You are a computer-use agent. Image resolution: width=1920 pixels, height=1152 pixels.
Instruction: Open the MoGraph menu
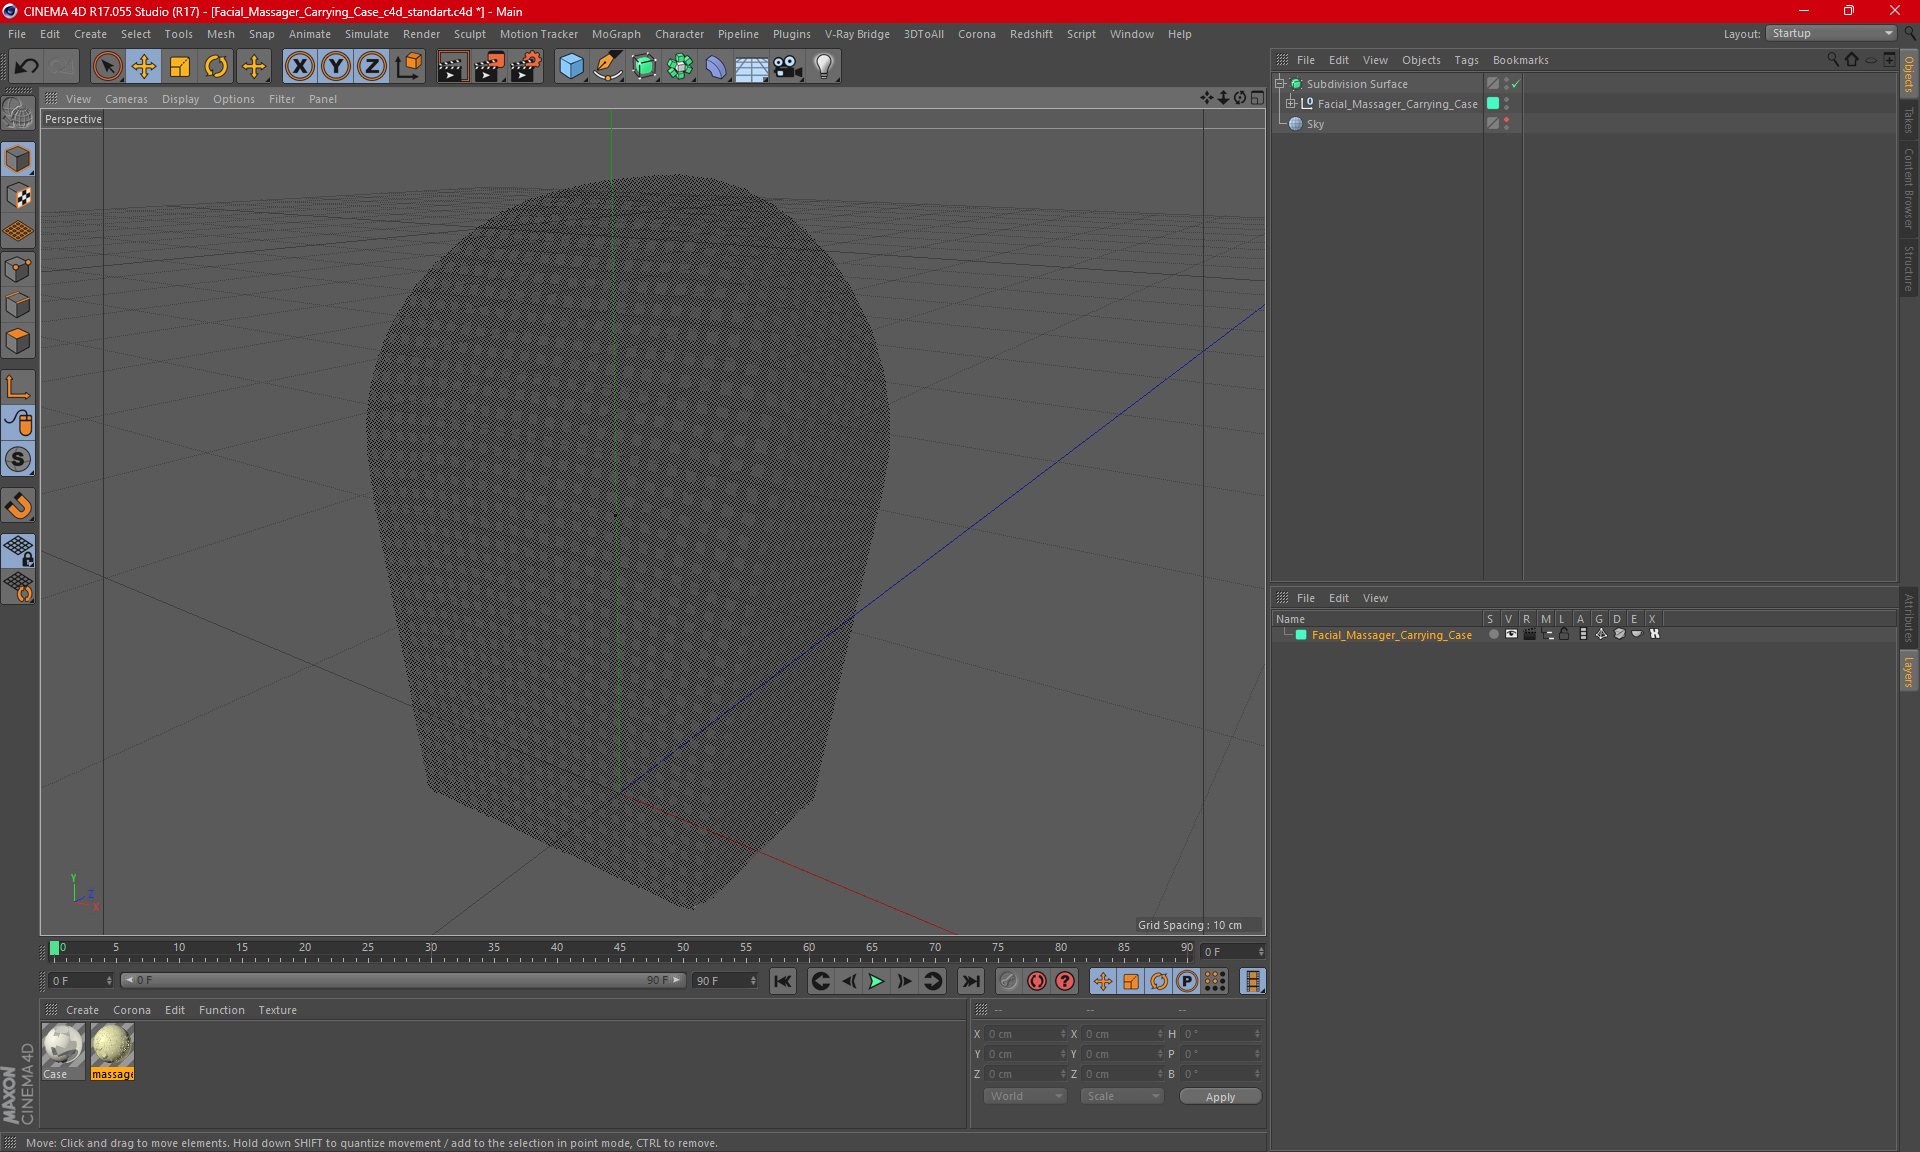tap(616, 34)
